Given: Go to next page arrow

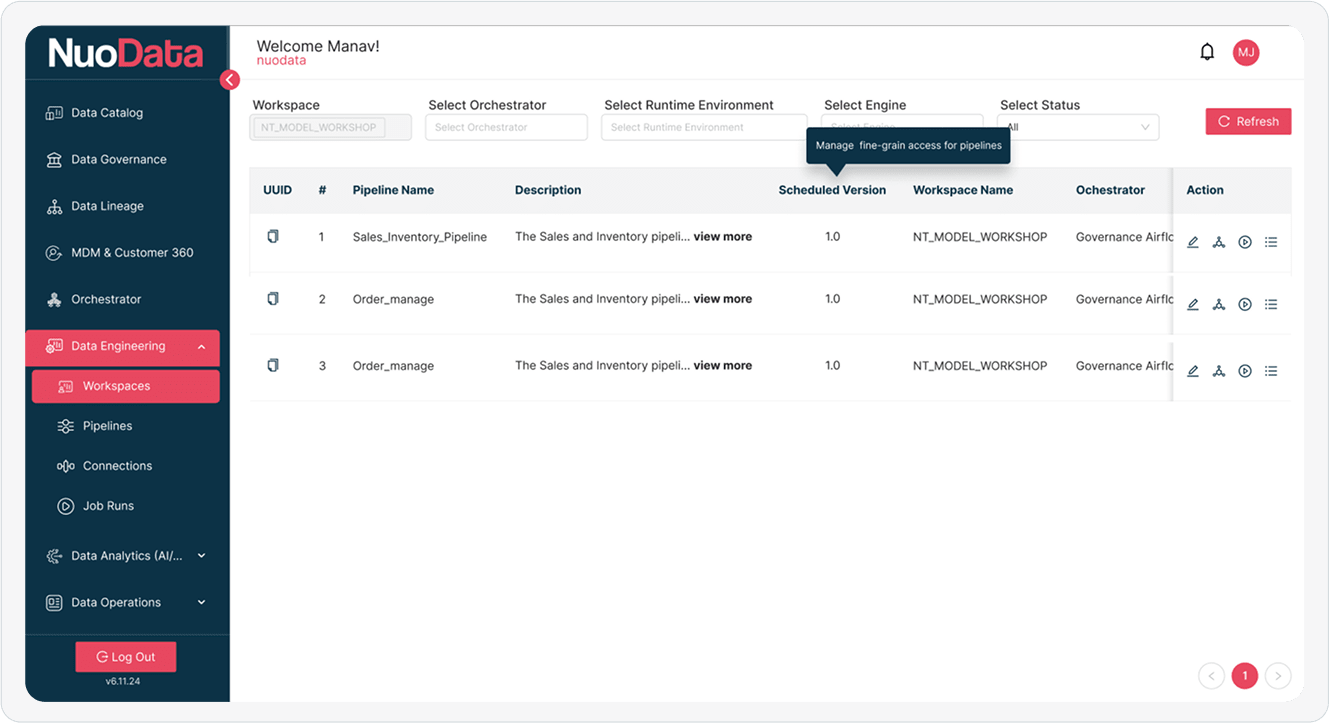Looking at the screenshot, I should (x=1278, y=676).
